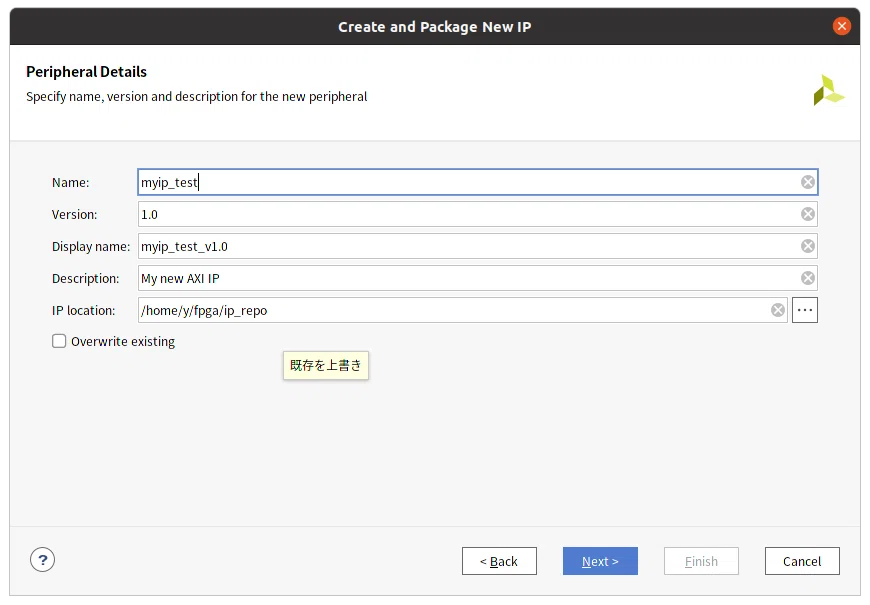
Task: Enable Overwrite existing checkbox
Action: pyautogui.click(x=59, y=341)
